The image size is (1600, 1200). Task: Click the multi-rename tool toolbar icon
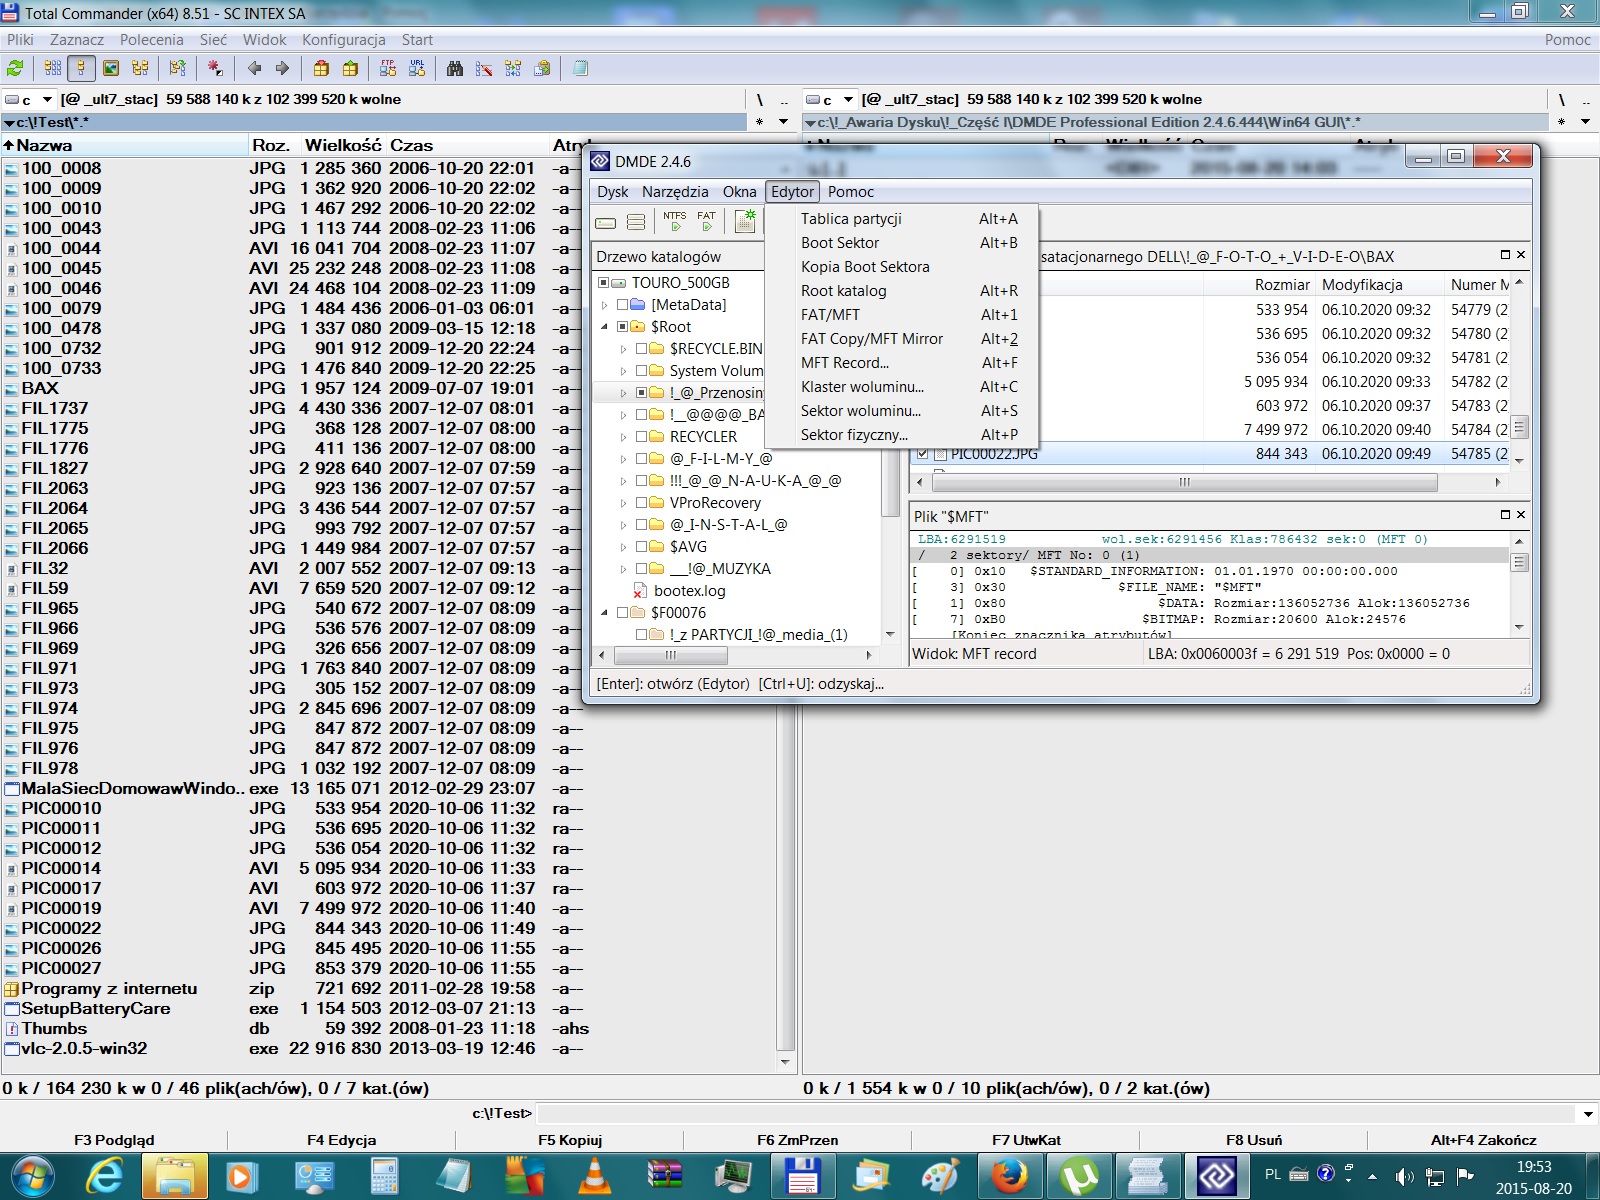484,68
